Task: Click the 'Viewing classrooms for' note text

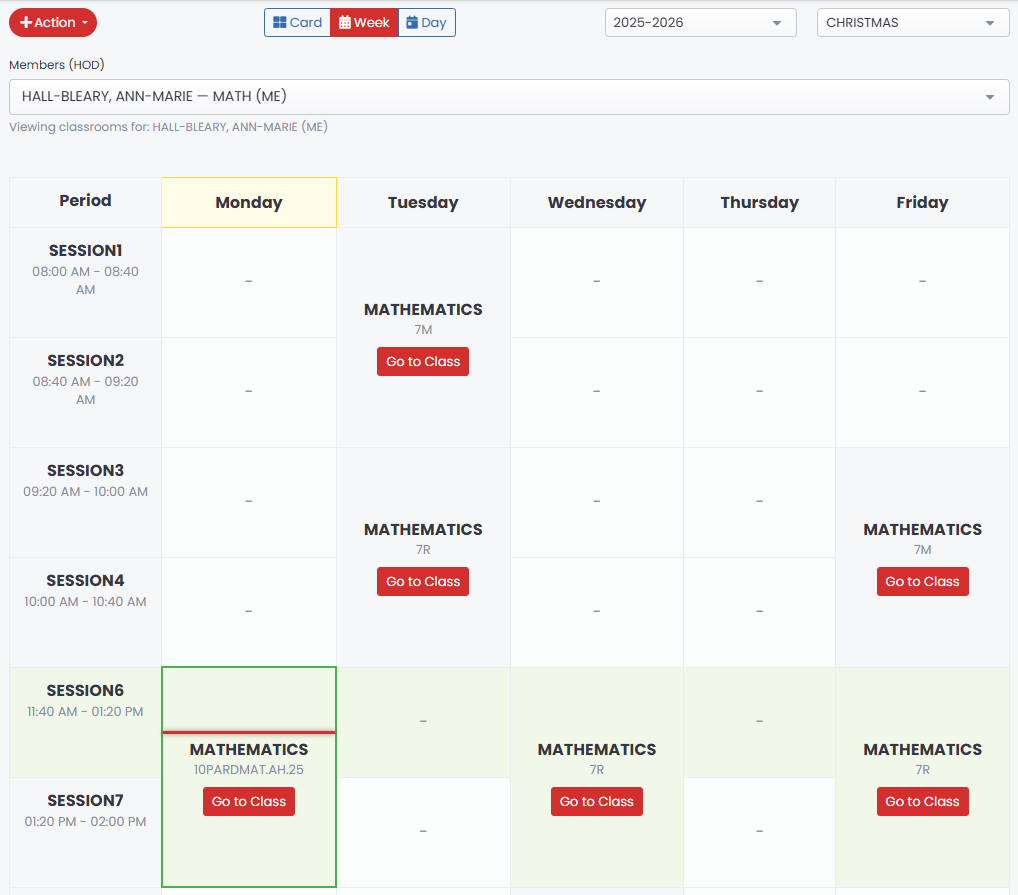Action: [168, 127]
